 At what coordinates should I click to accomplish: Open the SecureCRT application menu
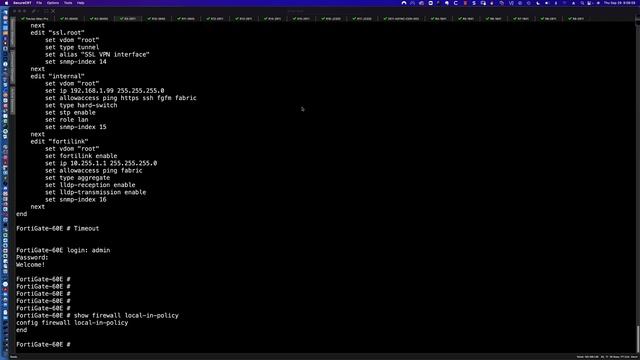pyautogui.click(x=22, y=3)
